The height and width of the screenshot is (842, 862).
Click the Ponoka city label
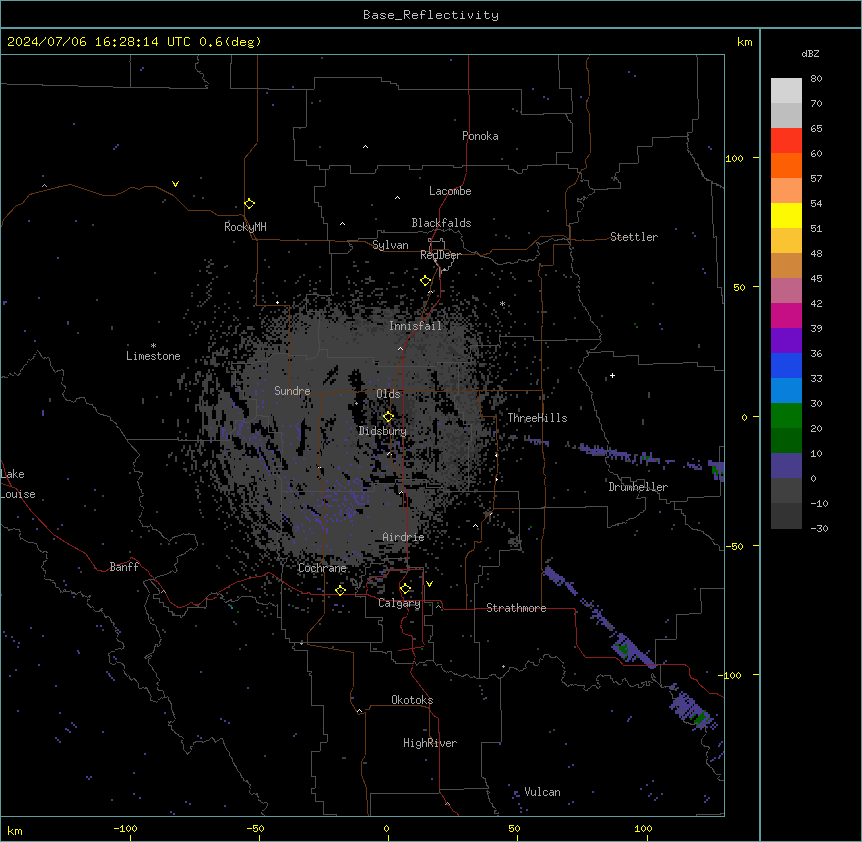(x=480, y=136)
